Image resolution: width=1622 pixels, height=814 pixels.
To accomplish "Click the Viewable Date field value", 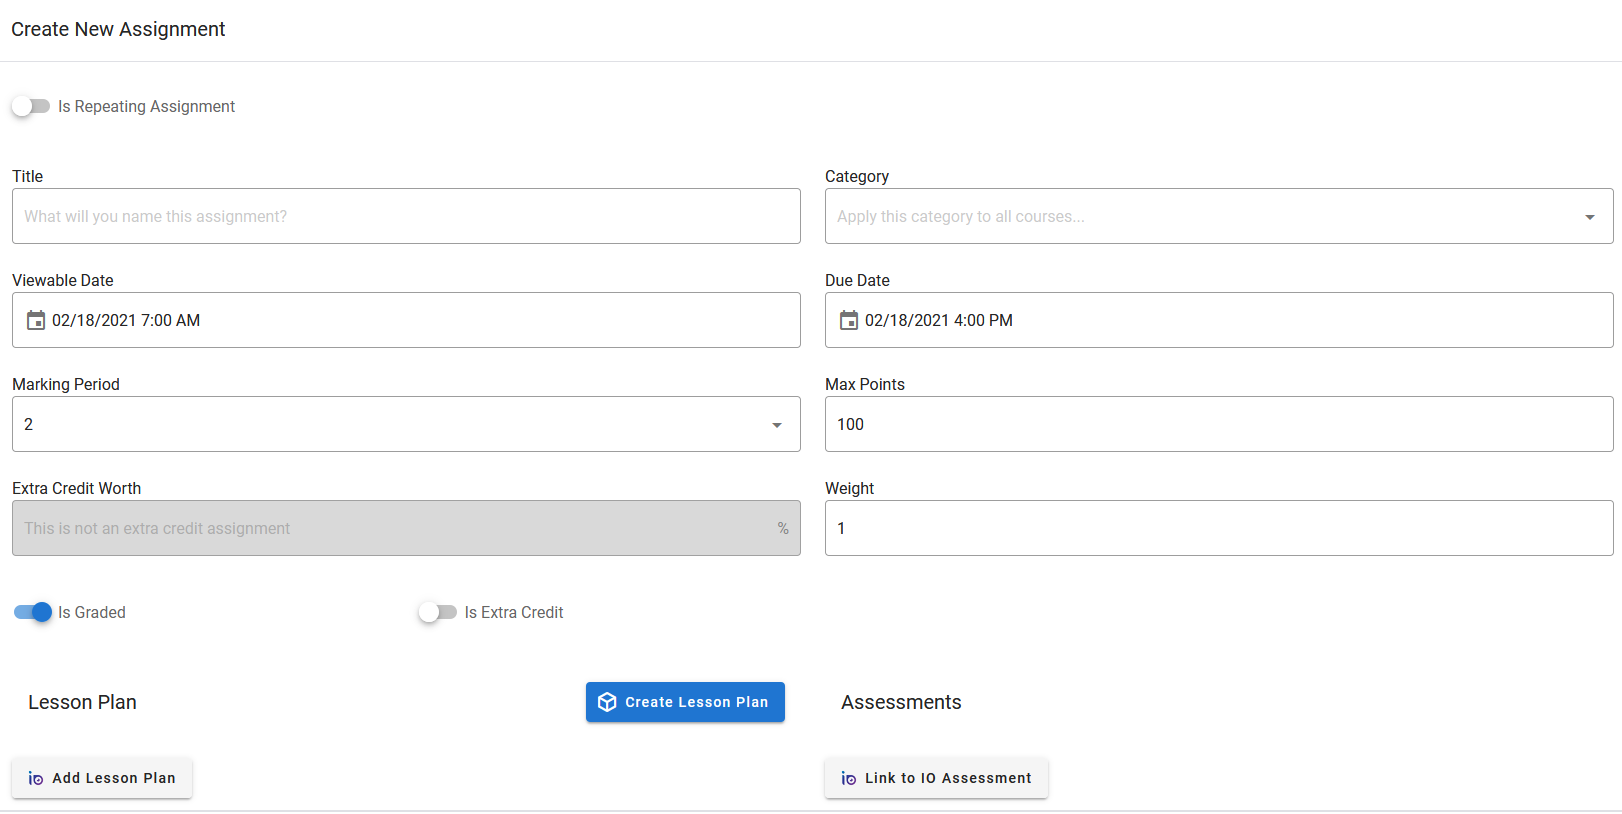I will (x=126, y=320).
